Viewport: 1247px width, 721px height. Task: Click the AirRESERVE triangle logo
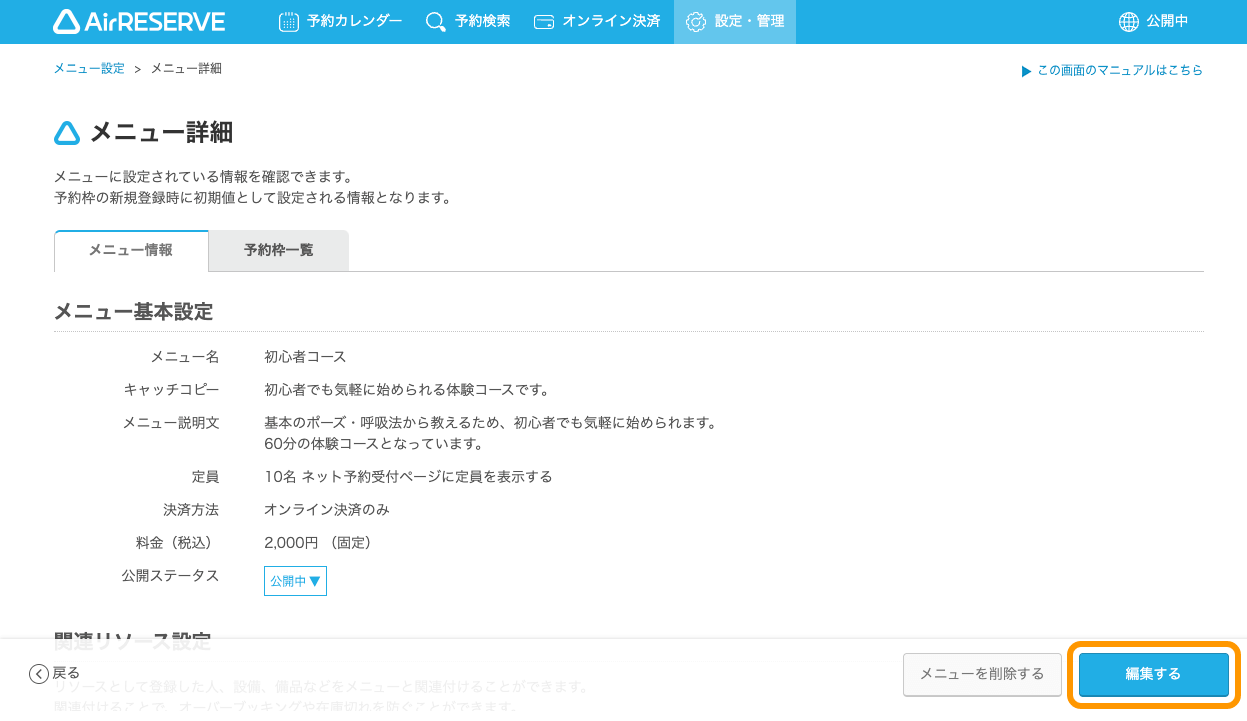tap(65, 20)
